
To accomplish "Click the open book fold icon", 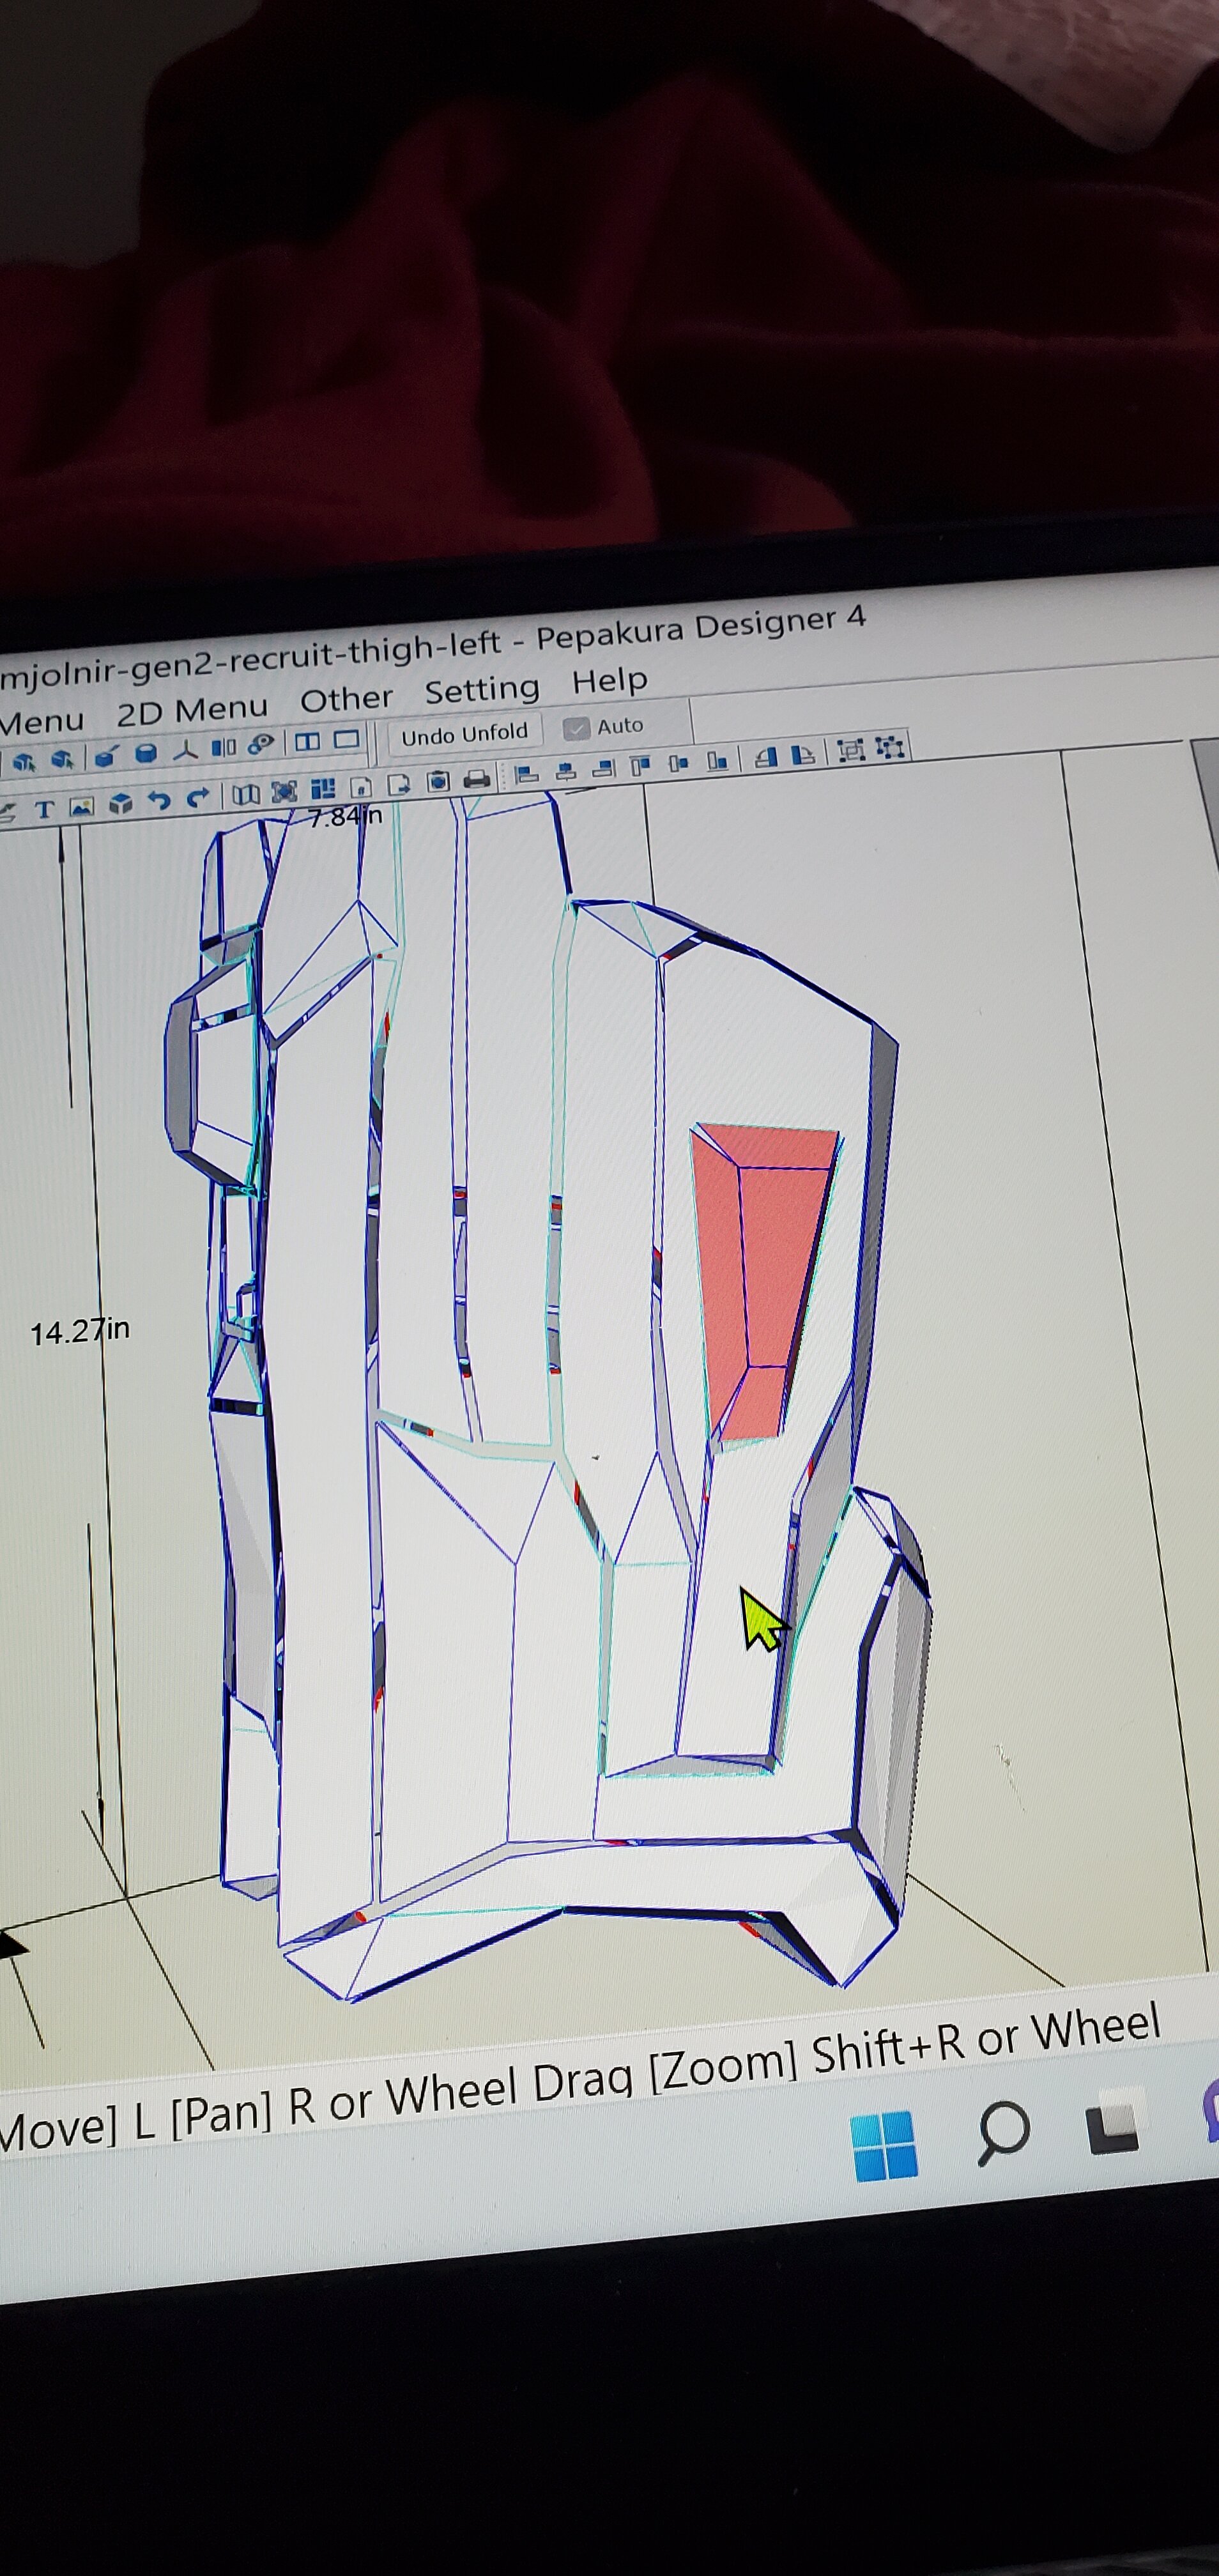I will [246, 794].
